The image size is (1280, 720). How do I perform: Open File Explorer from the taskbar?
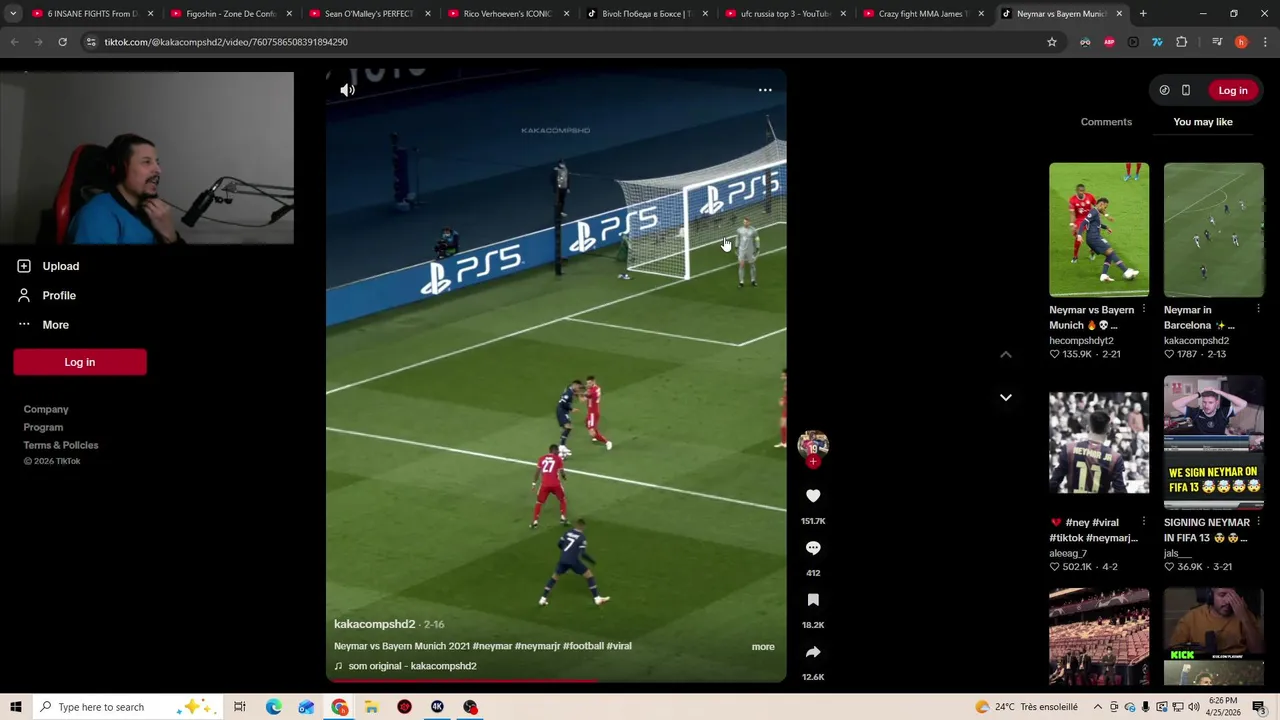pyautogui.click(x=371, y=707)
